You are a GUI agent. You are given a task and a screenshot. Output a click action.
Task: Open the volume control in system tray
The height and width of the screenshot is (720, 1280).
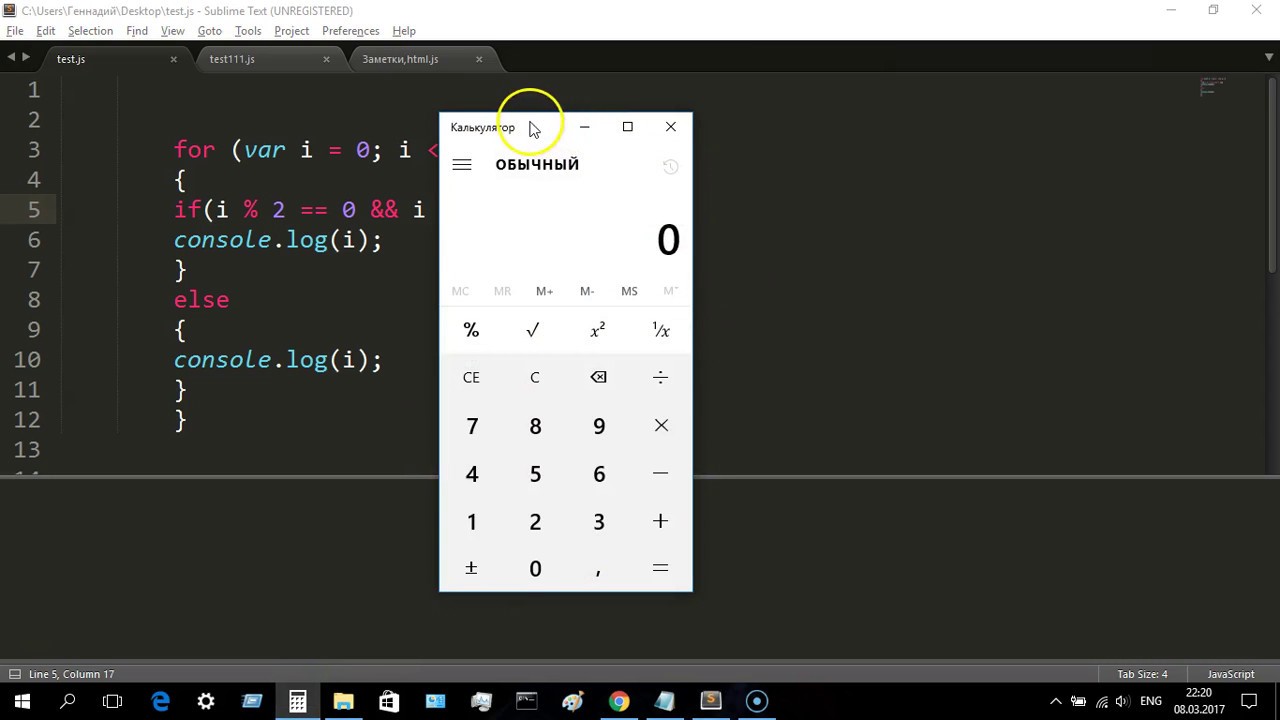(1122, 701)
